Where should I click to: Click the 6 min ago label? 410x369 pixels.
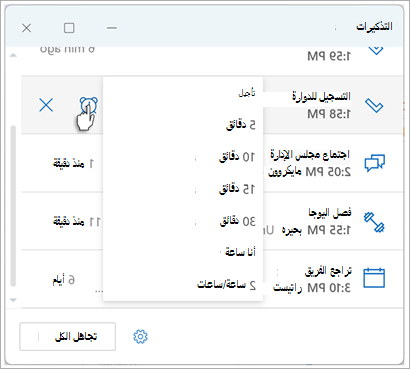click(67, 50)
